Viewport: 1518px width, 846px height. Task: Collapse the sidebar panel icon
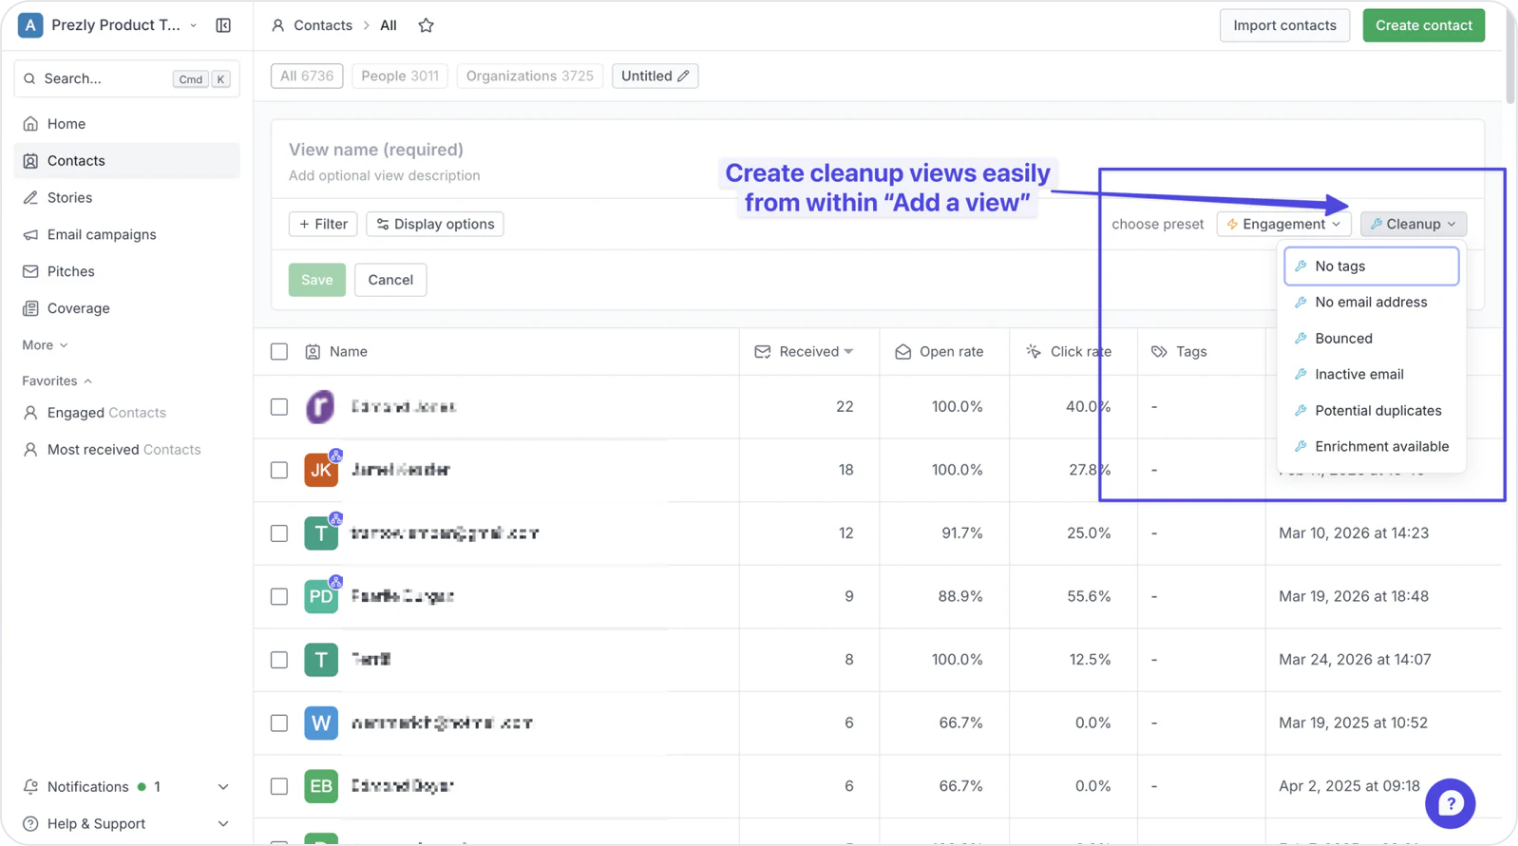coord(223,25)
